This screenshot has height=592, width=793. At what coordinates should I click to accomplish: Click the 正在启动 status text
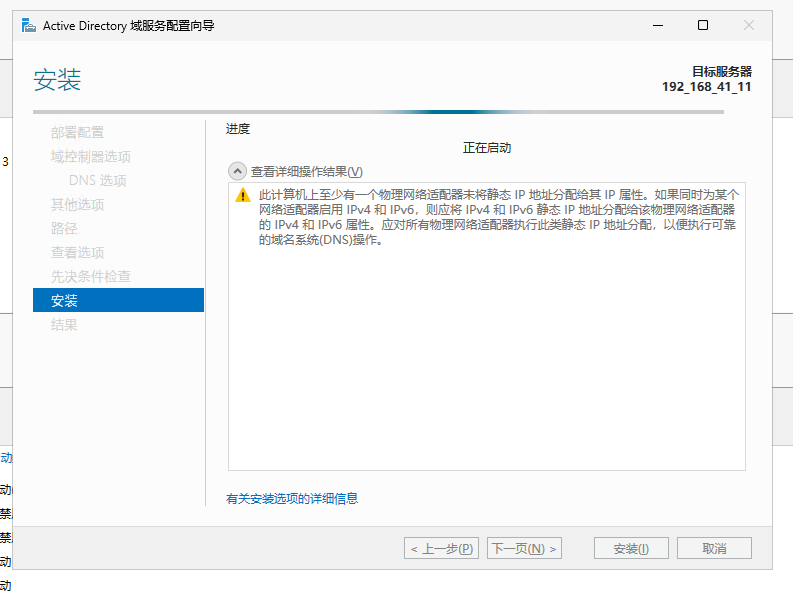(487, 148)
